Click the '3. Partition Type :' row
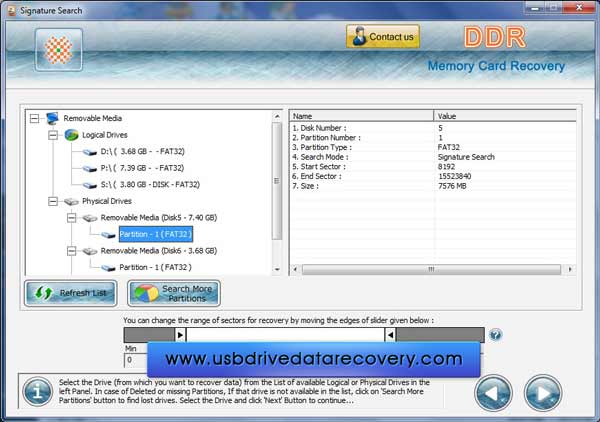The height and width of the screenshot is (422, 600). coord(433,147)
